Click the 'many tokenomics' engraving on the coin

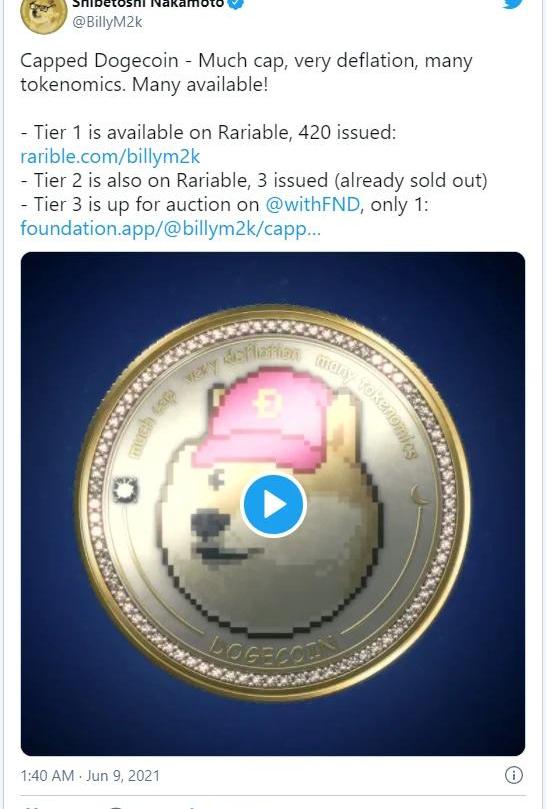pyautogui.click(x=367, y=398)
